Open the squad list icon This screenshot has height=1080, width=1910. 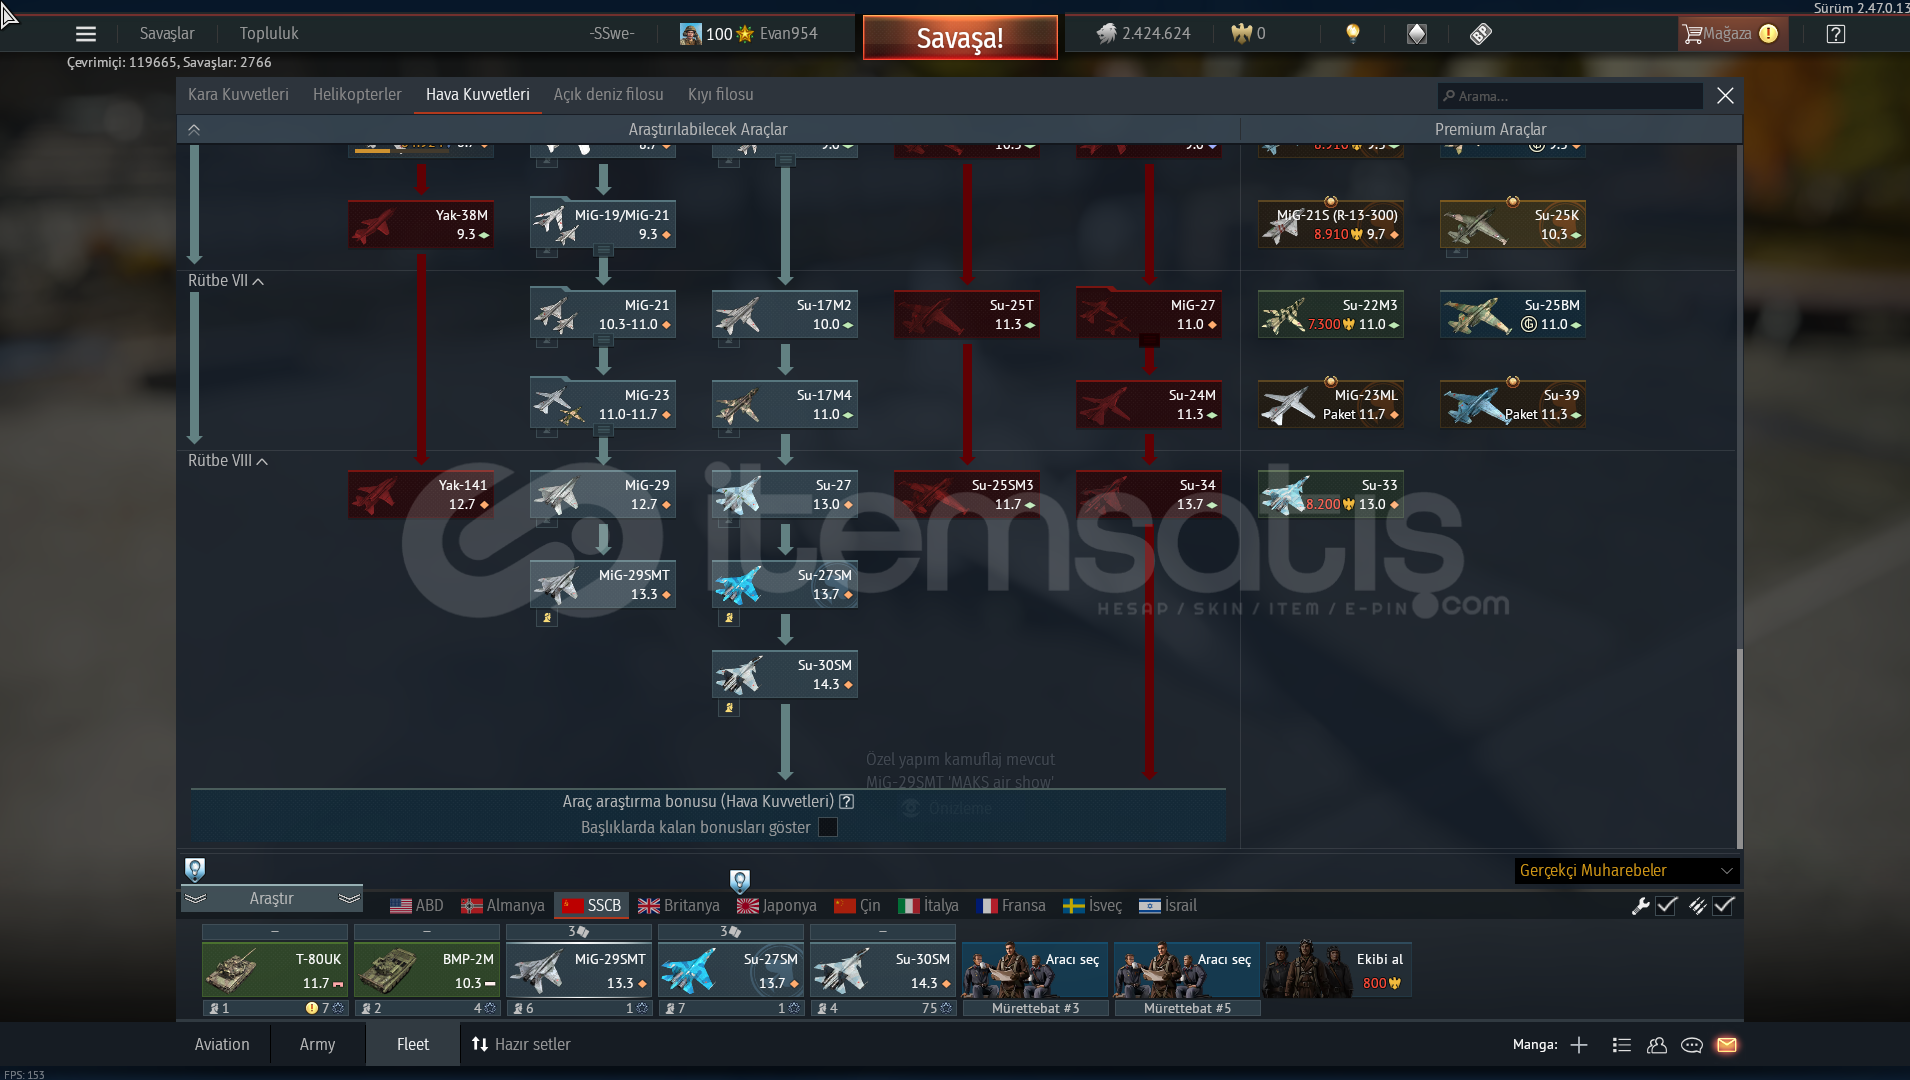[x=1622, y=1045]
